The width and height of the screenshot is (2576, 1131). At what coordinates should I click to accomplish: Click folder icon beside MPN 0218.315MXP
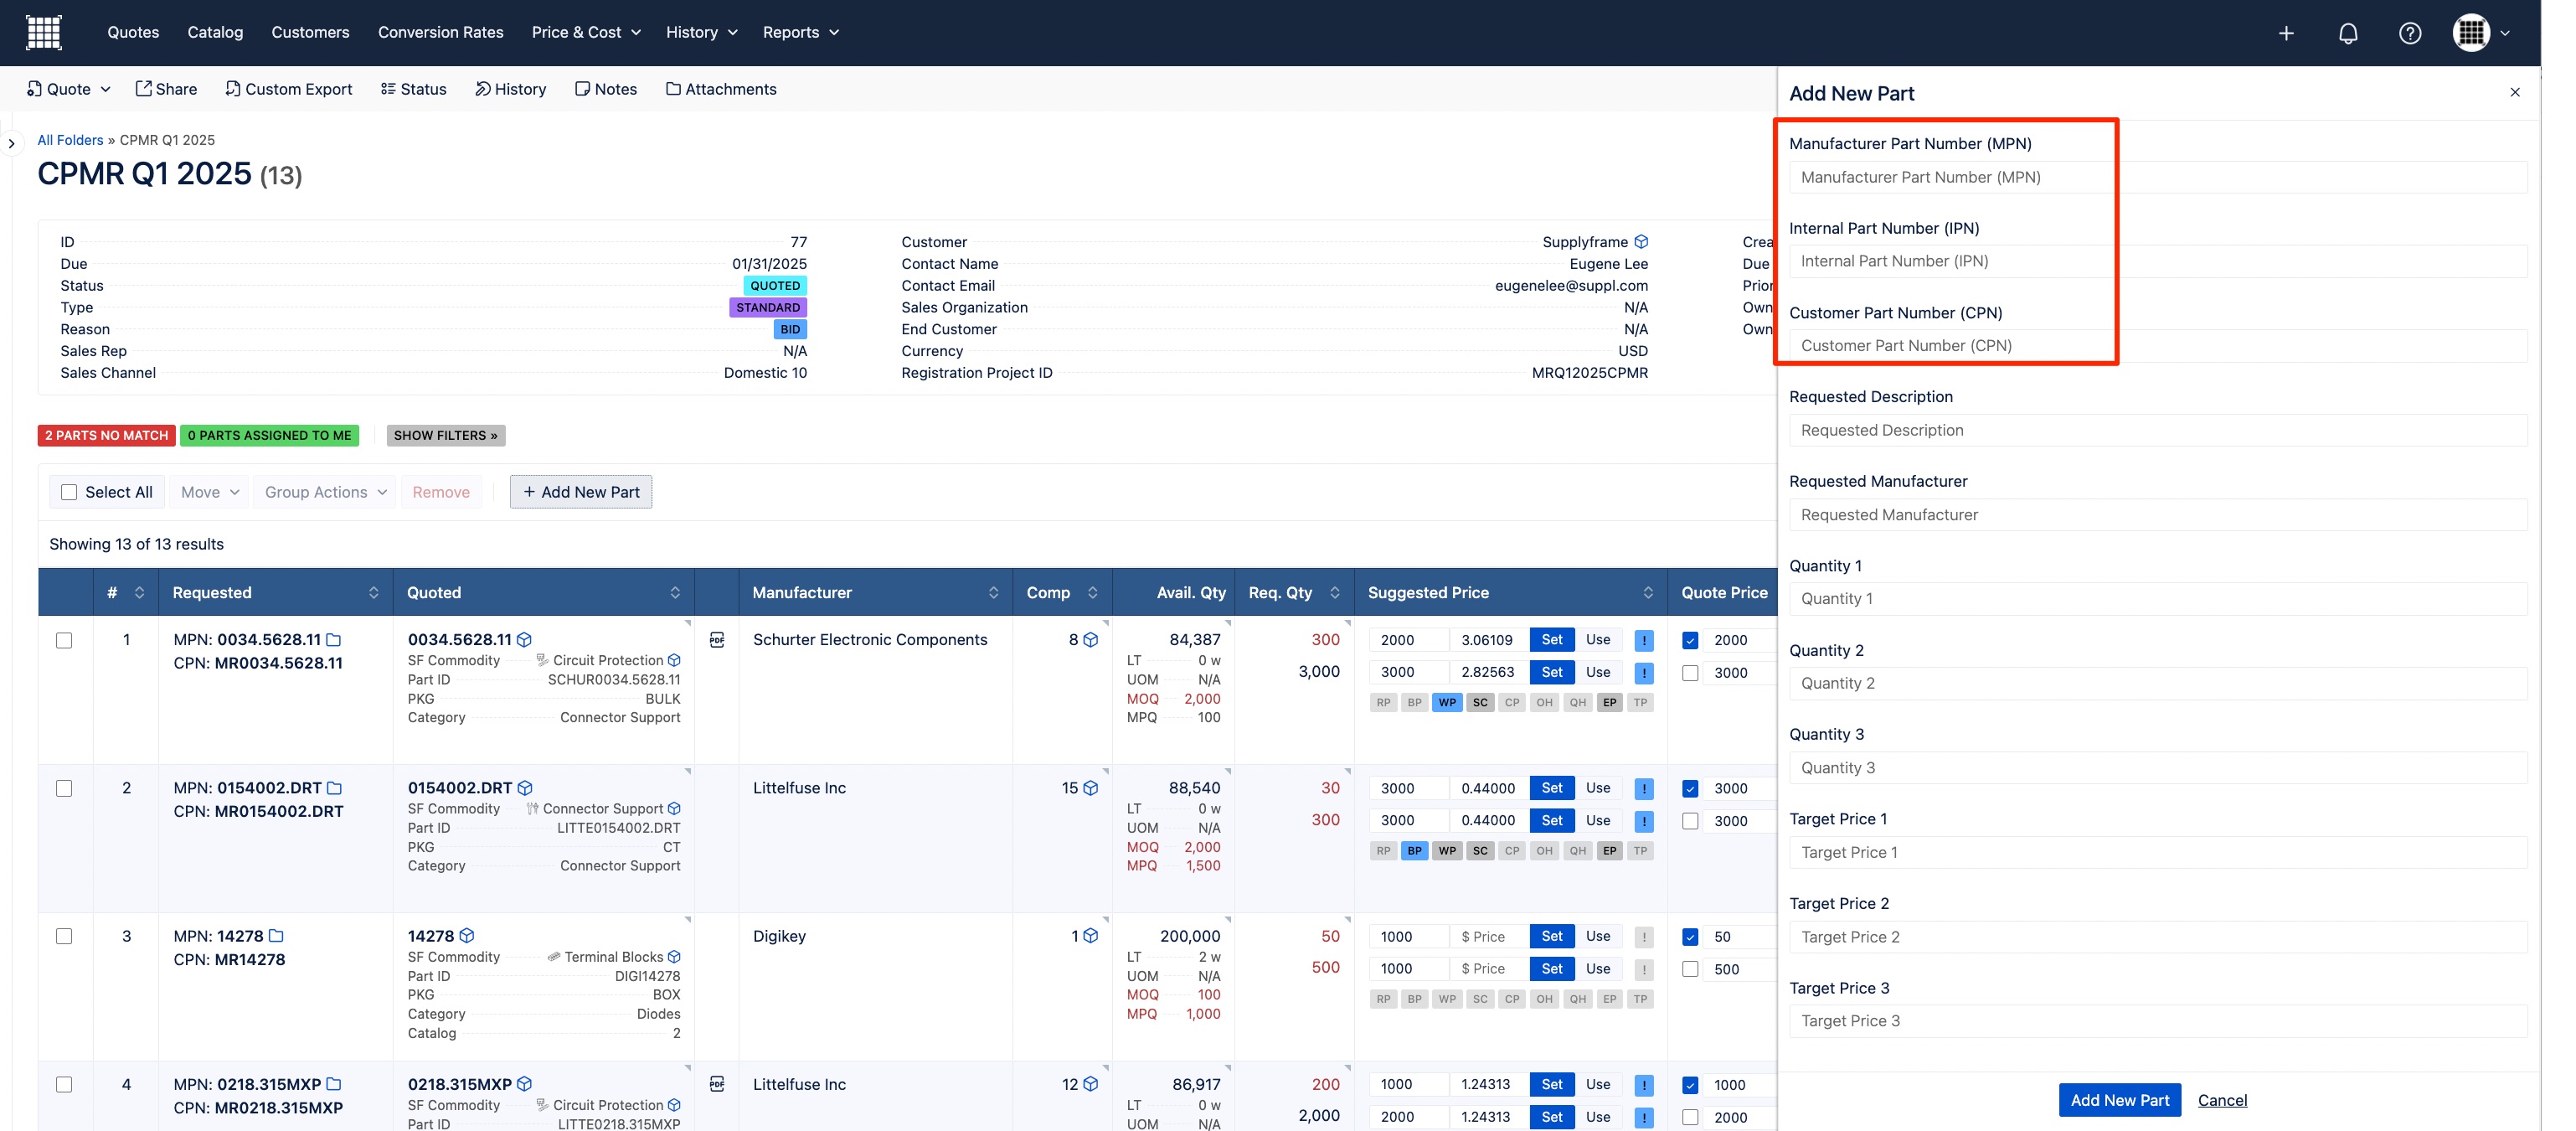[334, 1084]
